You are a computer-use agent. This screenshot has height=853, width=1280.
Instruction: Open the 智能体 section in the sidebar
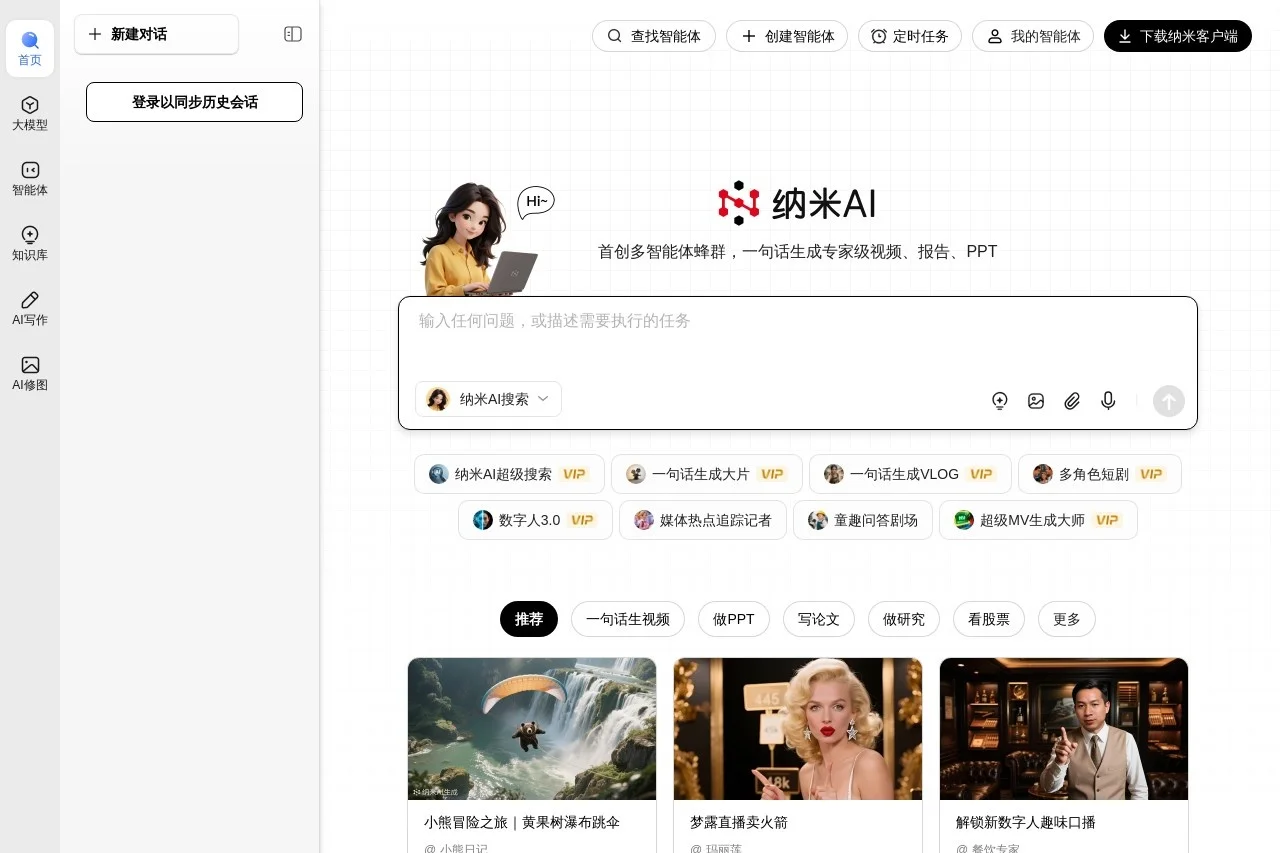[29, 178]
